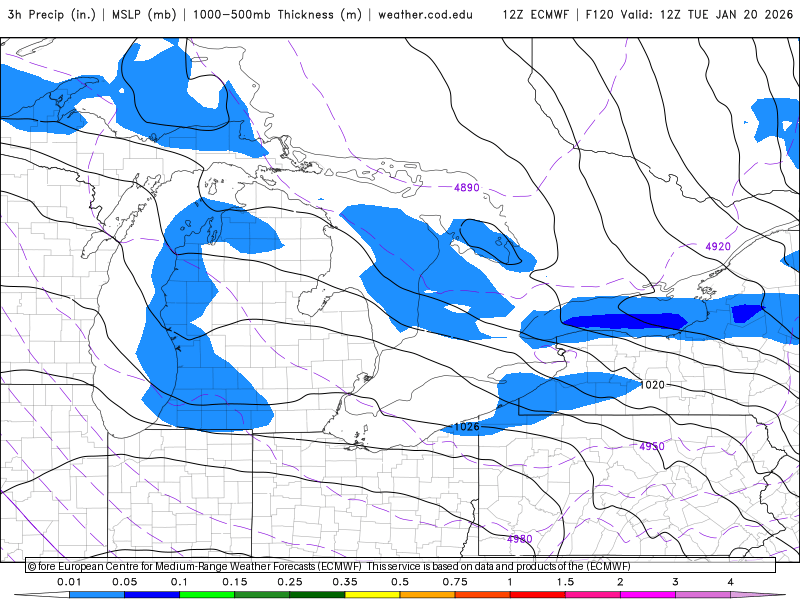Click the "12Z ECMWF" model label

(x=535, y=15)
